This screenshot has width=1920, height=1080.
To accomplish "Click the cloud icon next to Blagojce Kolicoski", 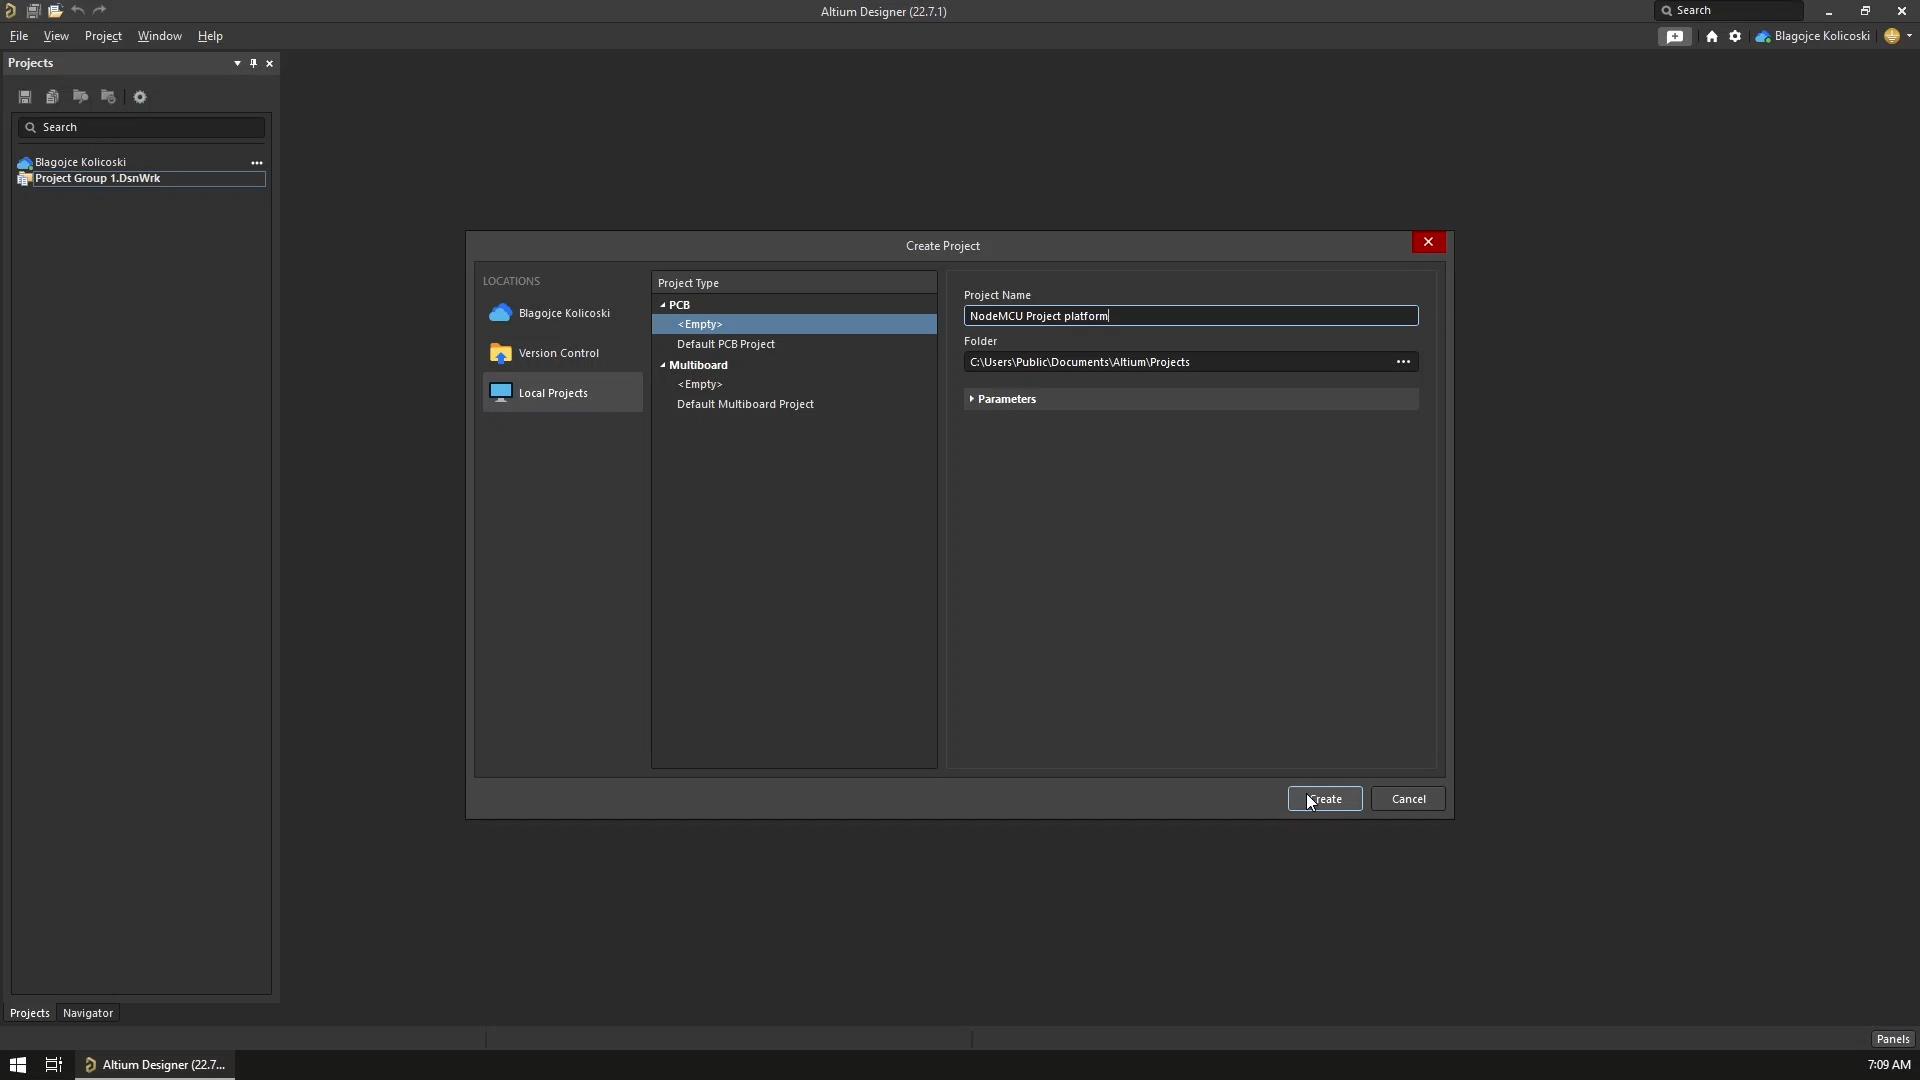I will point(24,162).
